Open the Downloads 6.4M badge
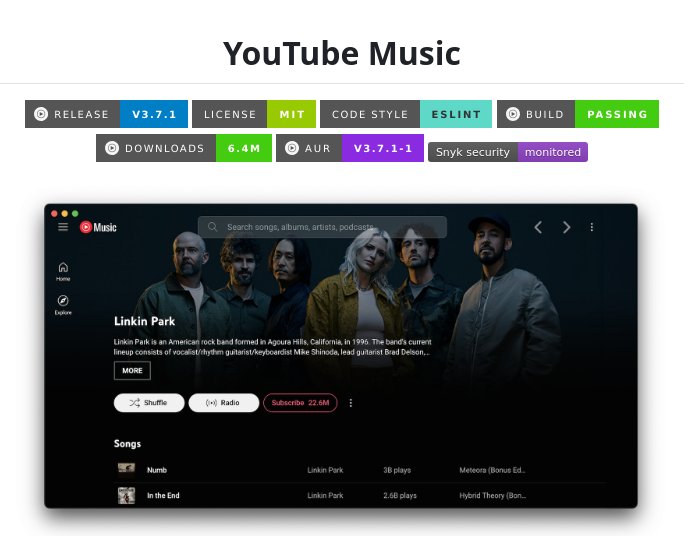The image size is (684, 536). [x=184, y=148]
